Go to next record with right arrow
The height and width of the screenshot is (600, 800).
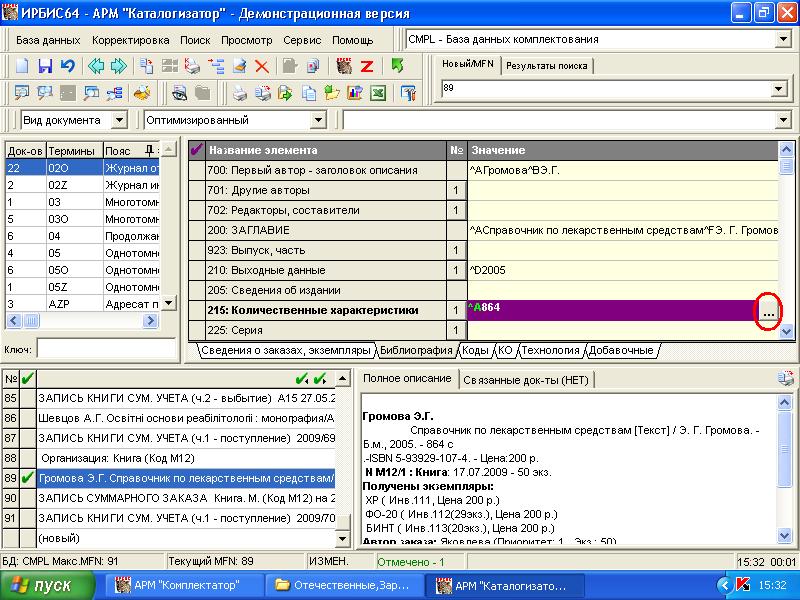pos(119,66)
